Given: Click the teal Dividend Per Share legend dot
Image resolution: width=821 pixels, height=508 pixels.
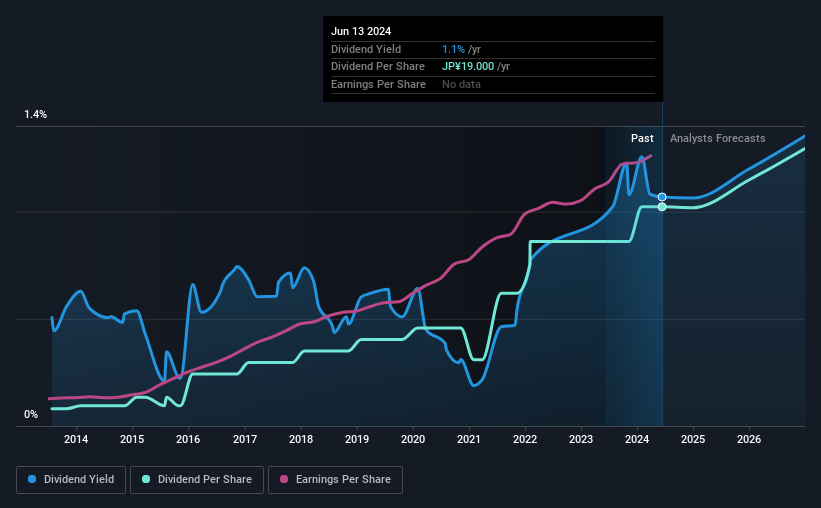Looking at the screenshot, I should point(146,479).
